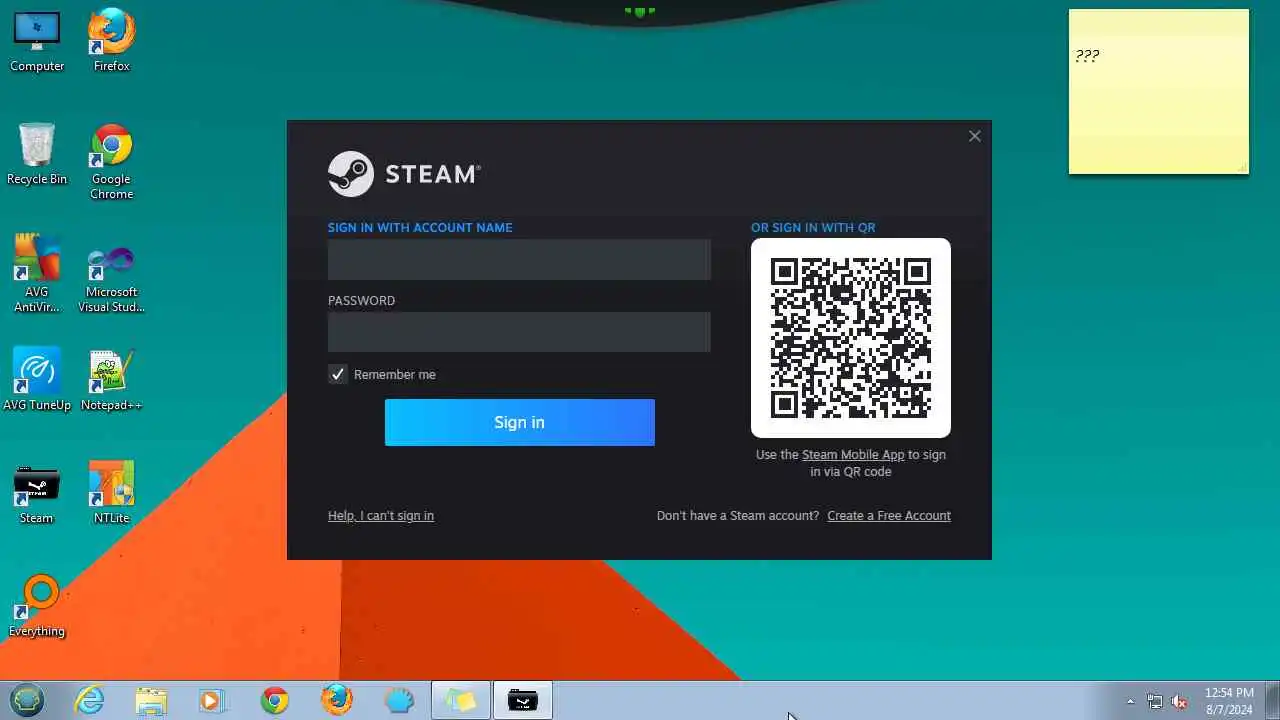Scan area: click the Steam QR code
The image size is (1280, 720).
pyautogui.click(x=851, y=338)
